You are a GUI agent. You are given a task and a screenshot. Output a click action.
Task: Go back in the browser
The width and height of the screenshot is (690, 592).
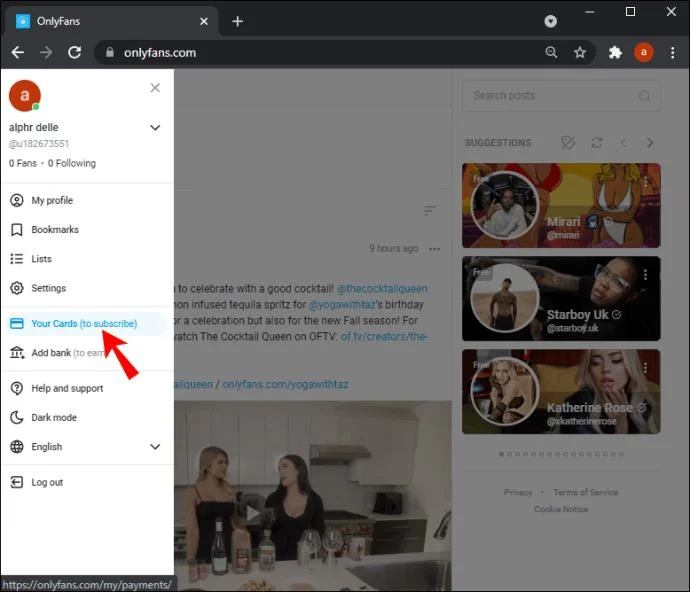point(18,53)
